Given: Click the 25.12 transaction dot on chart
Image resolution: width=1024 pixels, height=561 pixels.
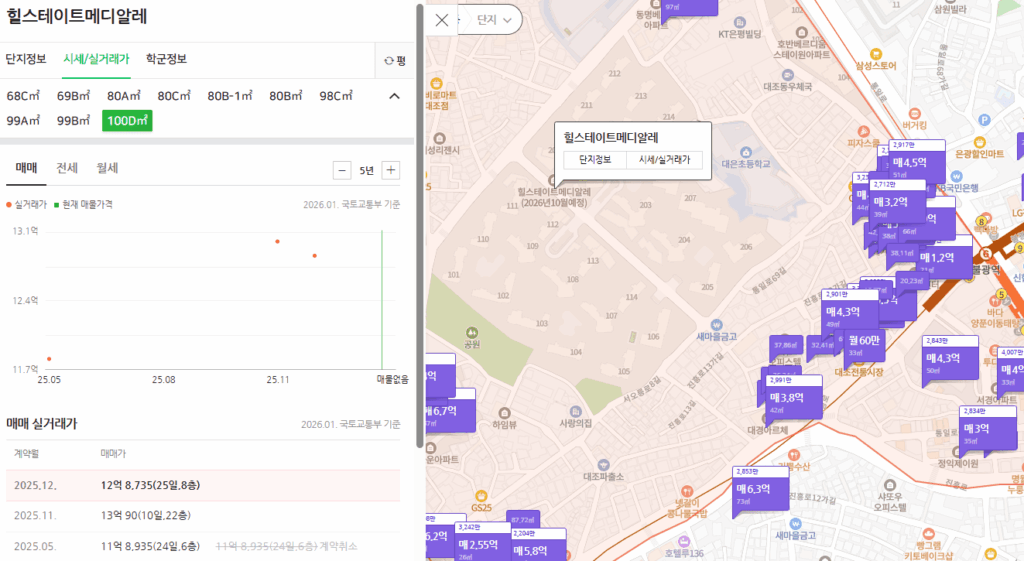Looking at the screenshot, I should tap(315, 255).
